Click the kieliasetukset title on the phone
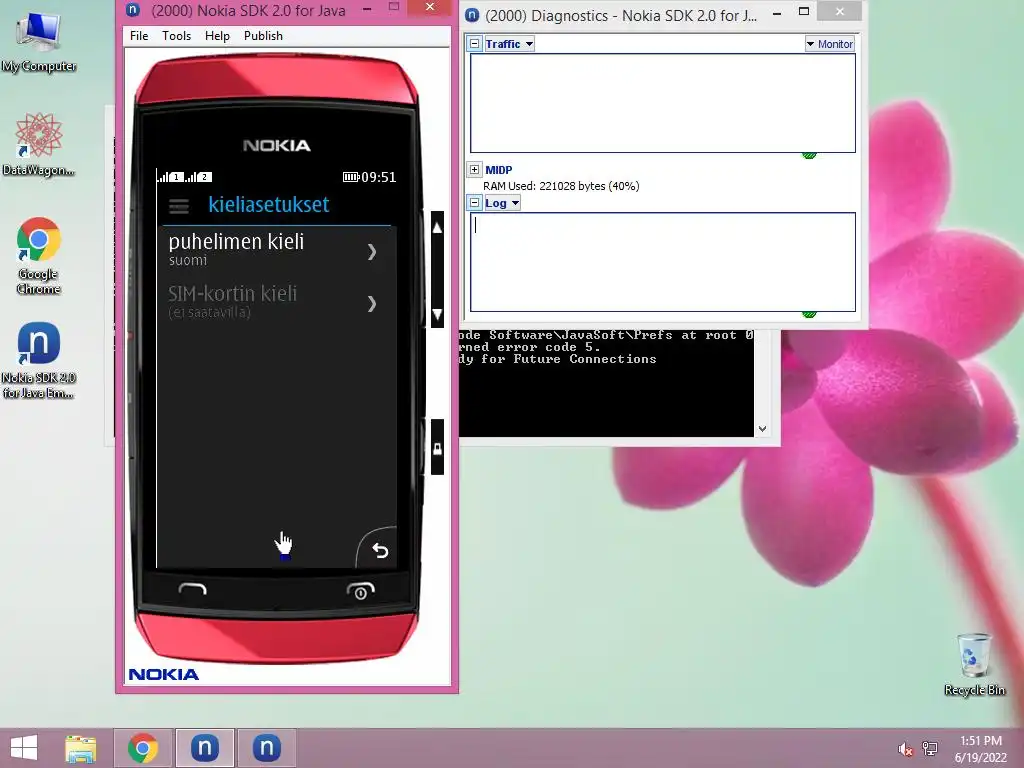 point(268,204)
